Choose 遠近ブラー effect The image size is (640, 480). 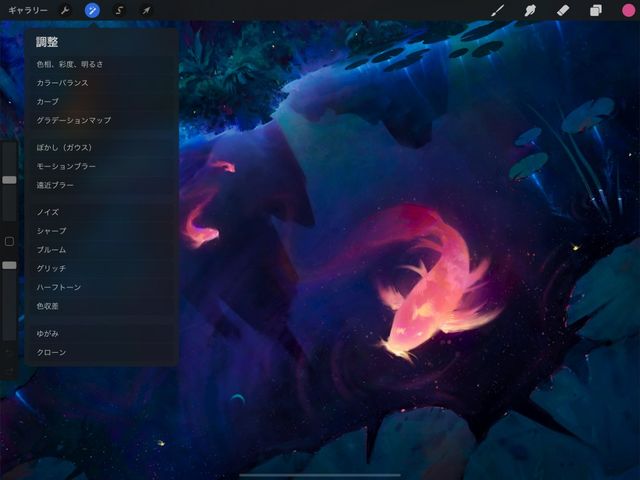[102, 185]
